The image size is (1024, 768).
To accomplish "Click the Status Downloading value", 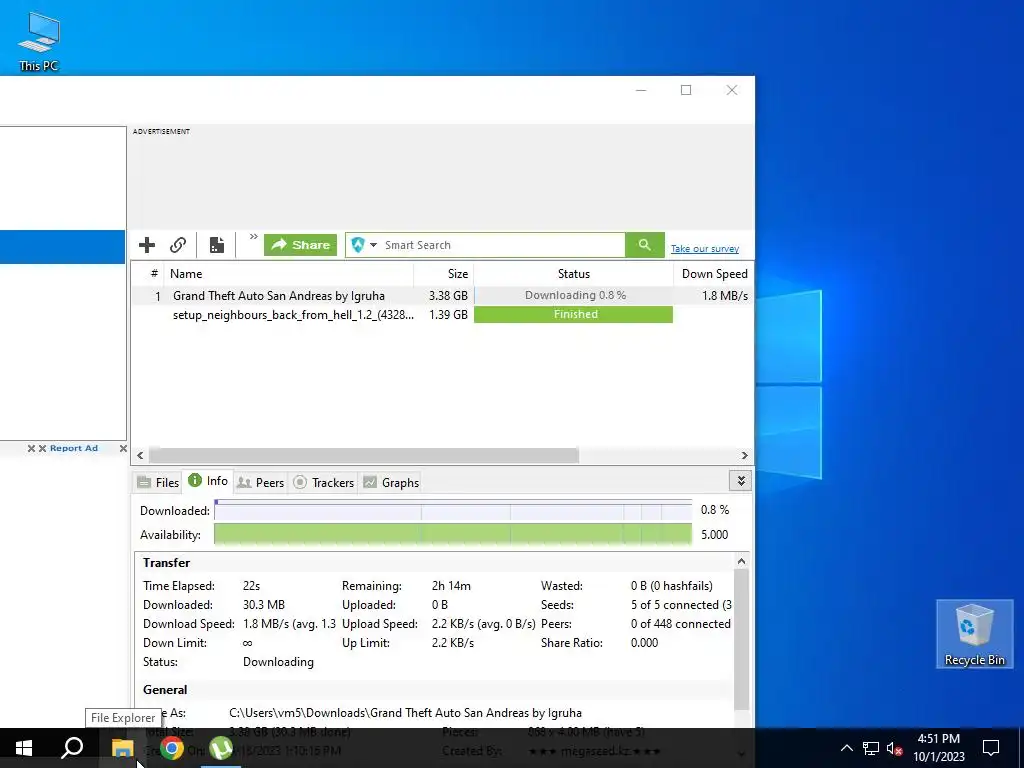I will click(x=278, y=662).
